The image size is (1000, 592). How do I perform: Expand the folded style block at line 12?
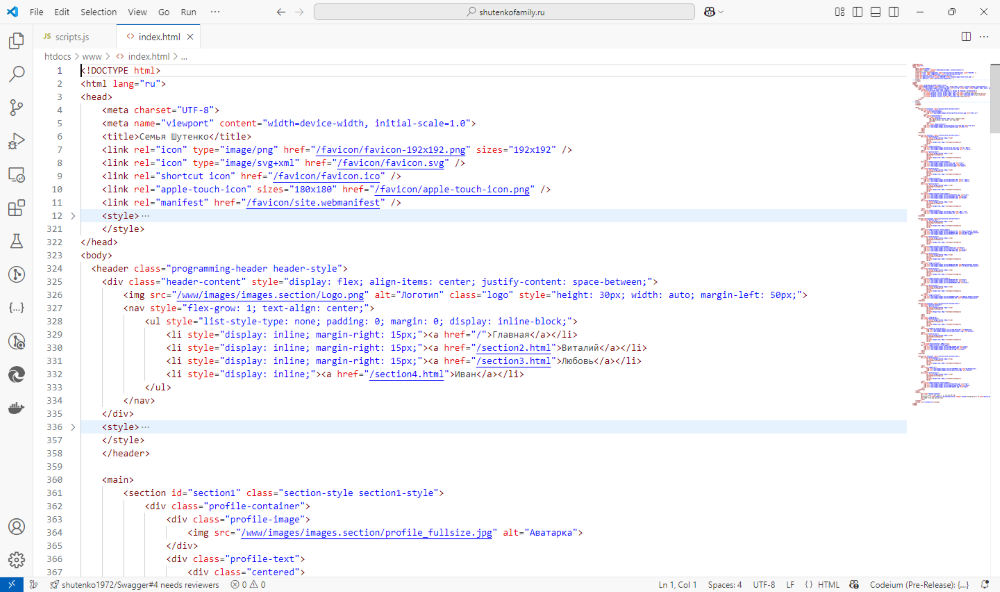[x=72, y=215]
